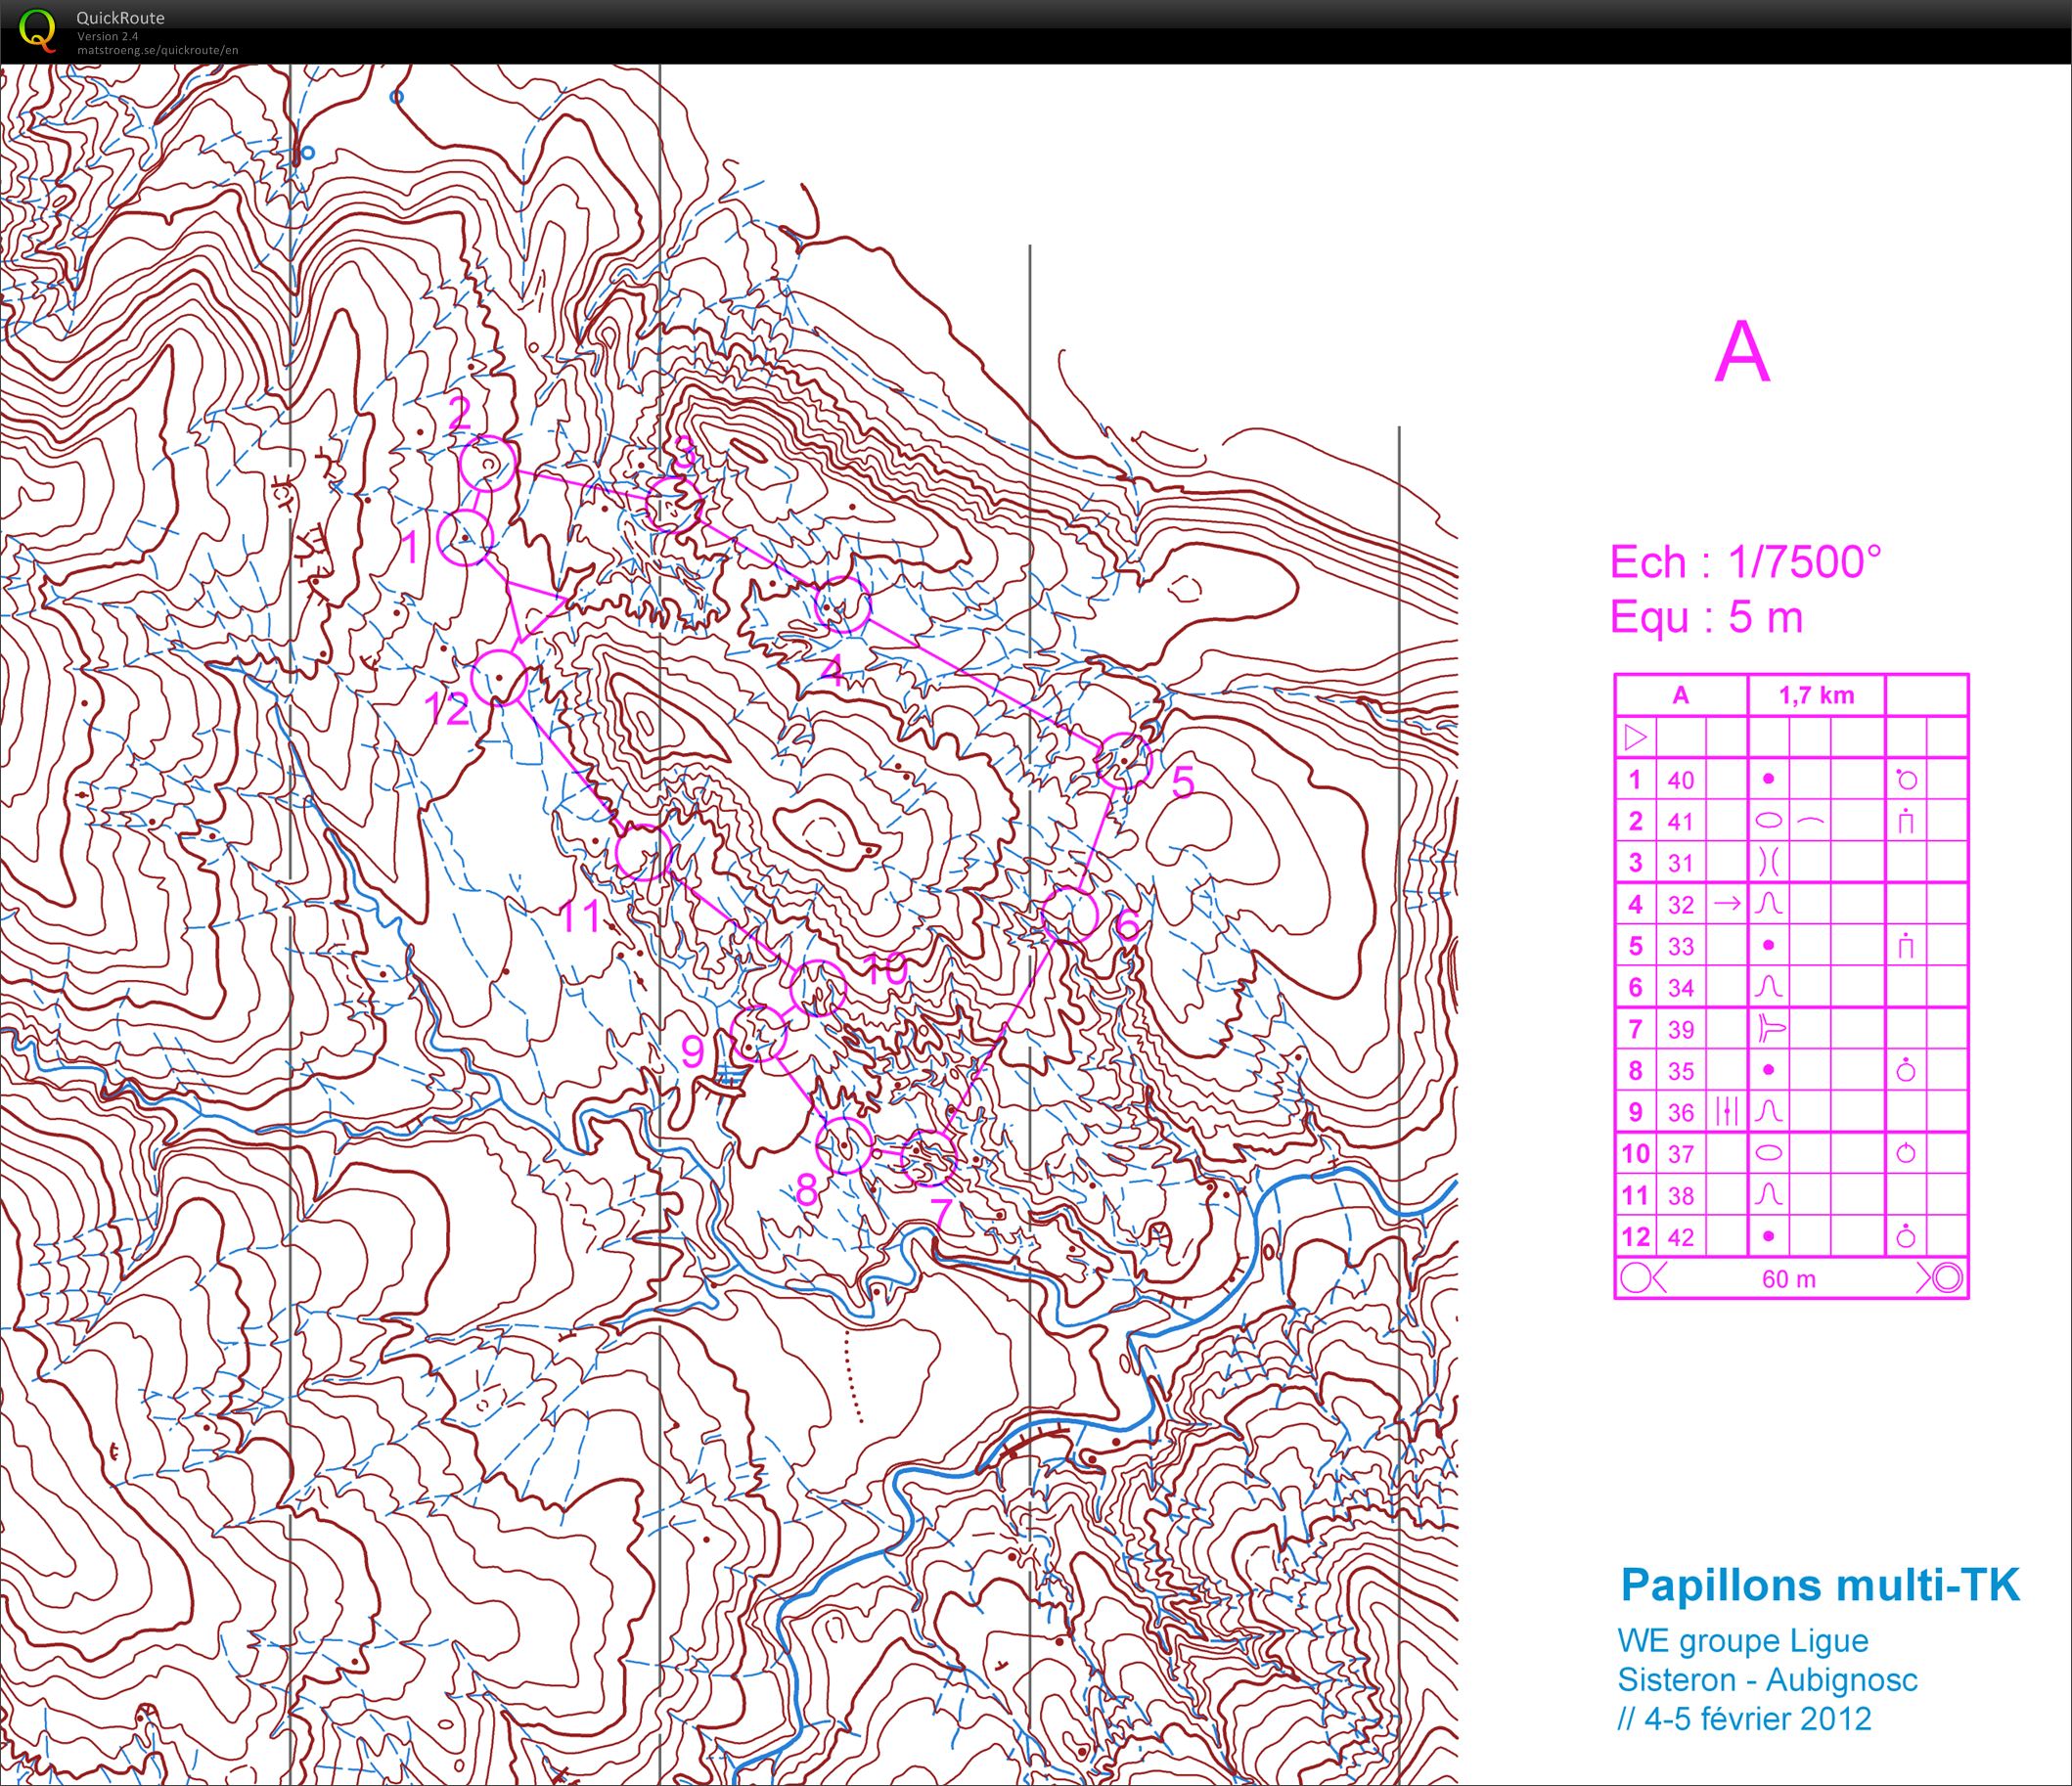Click the magenta number 2 label on map
The width and height of the screenshot is (2072, 1786).
[x=460, y=414]
